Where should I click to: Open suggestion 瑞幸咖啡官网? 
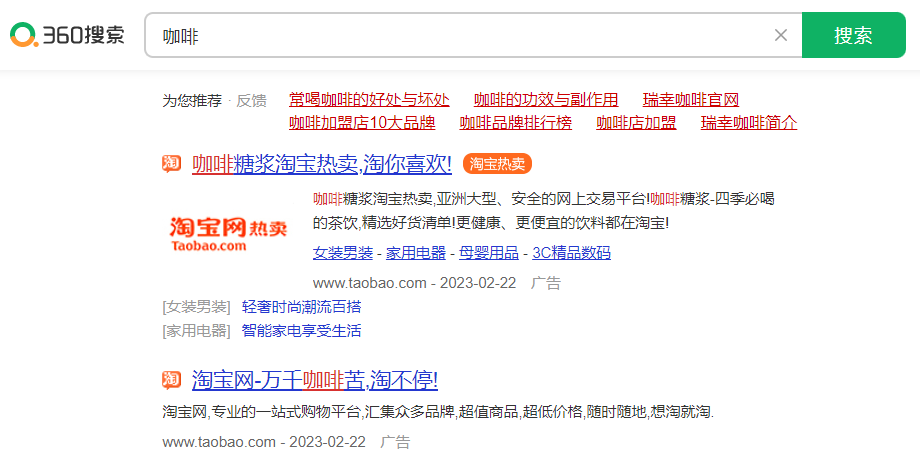click(x=691, y=100)
